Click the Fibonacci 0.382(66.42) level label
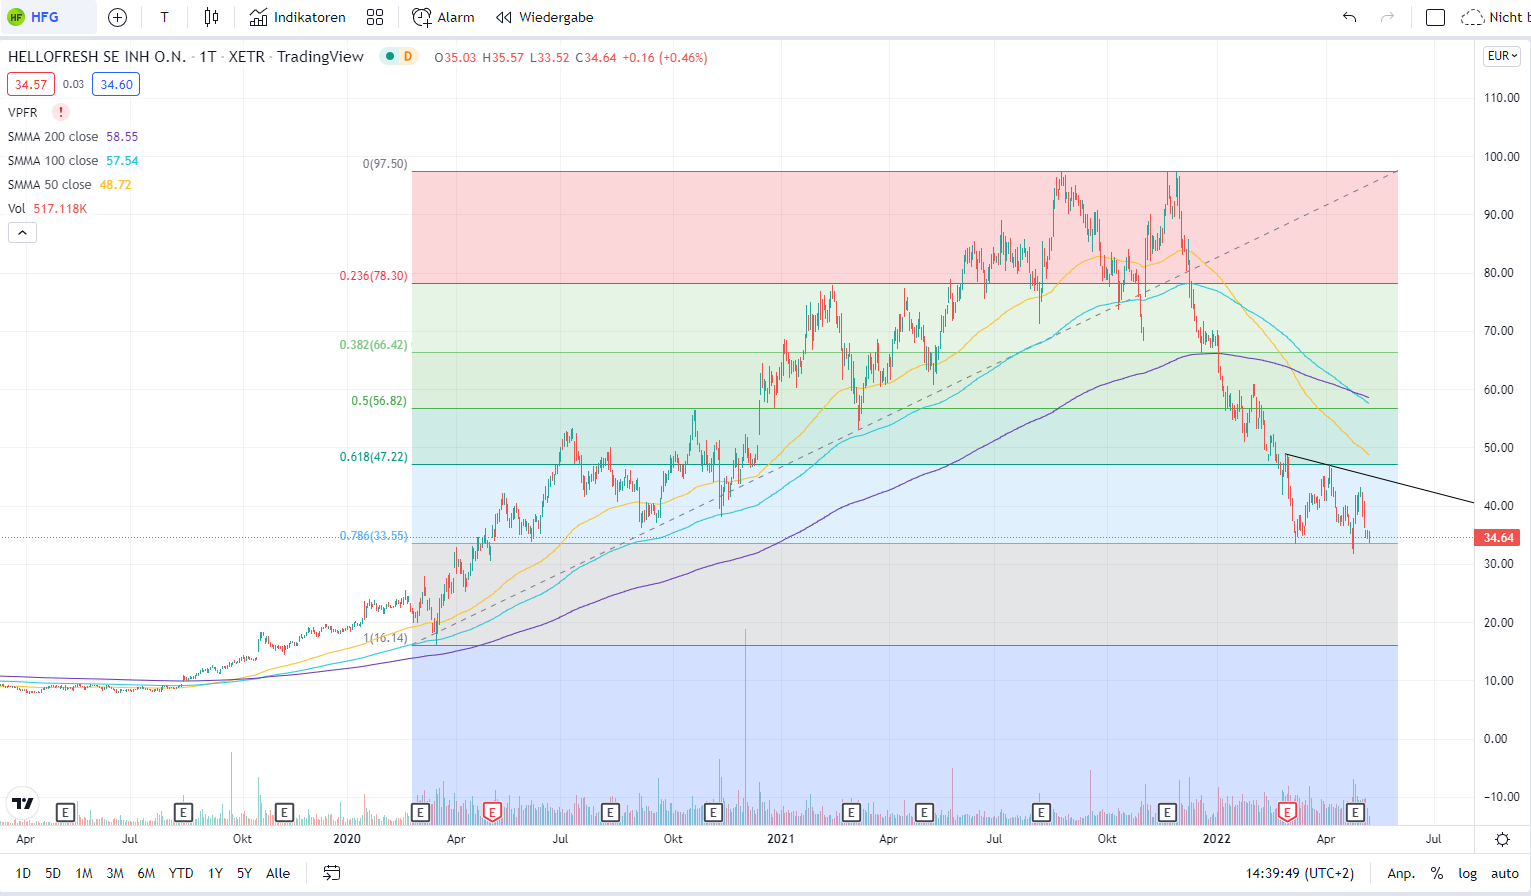Image resolution: width=1531 pixels, height=896 pixels. tap(374, 345)
